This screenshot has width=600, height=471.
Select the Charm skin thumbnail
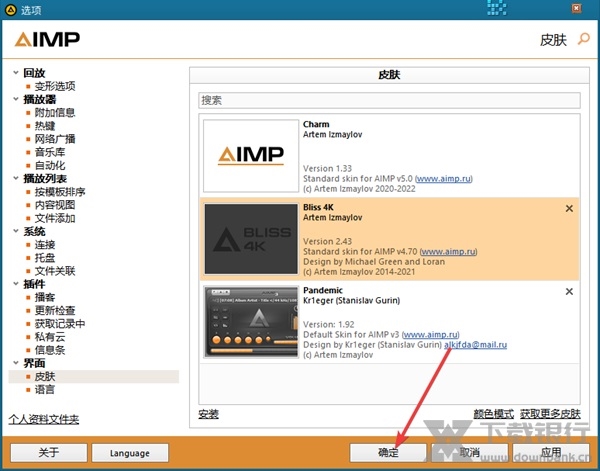251,156
